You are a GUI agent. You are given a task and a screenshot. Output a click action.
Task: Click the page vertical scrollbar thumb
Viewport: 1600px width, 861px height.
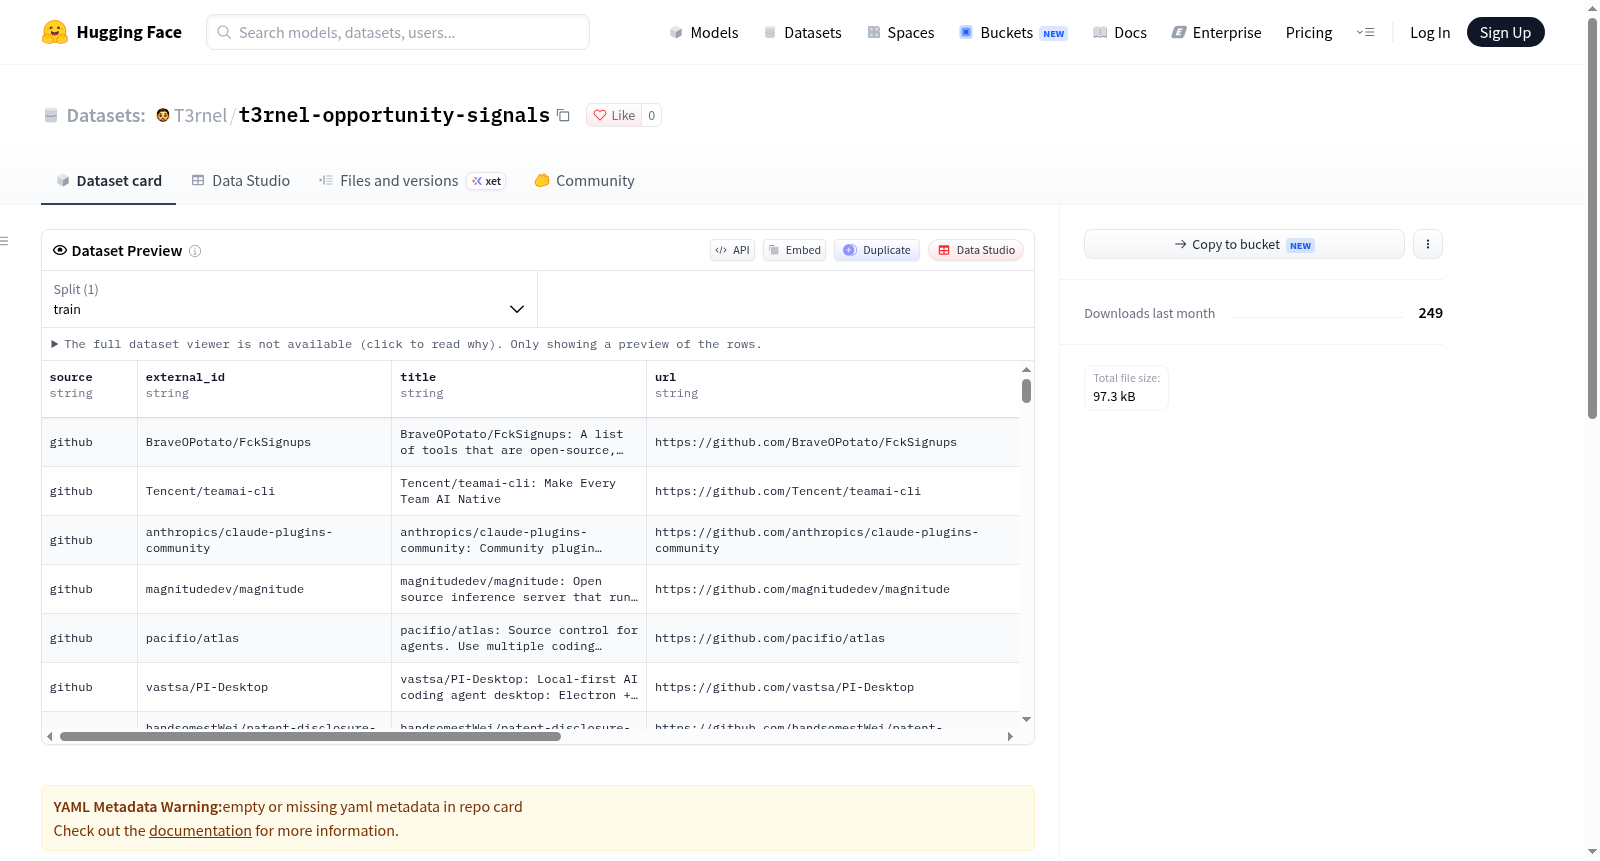(x=1593, y=218)
